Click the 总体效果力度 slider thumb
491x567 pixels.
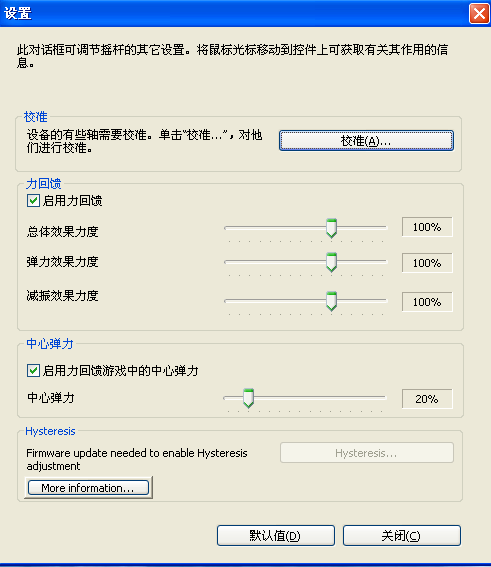click(x=331, y=228)
